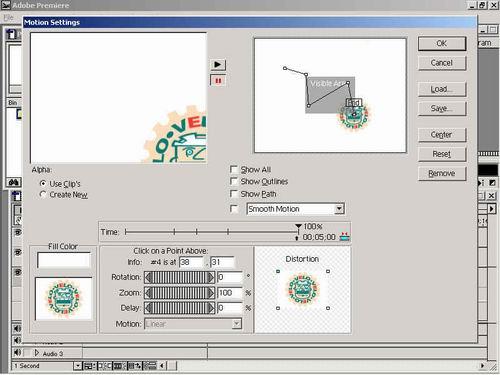Click the red pause preview button
The height and width of the screenshot is (375, 500).
click(x=218, y=81)
